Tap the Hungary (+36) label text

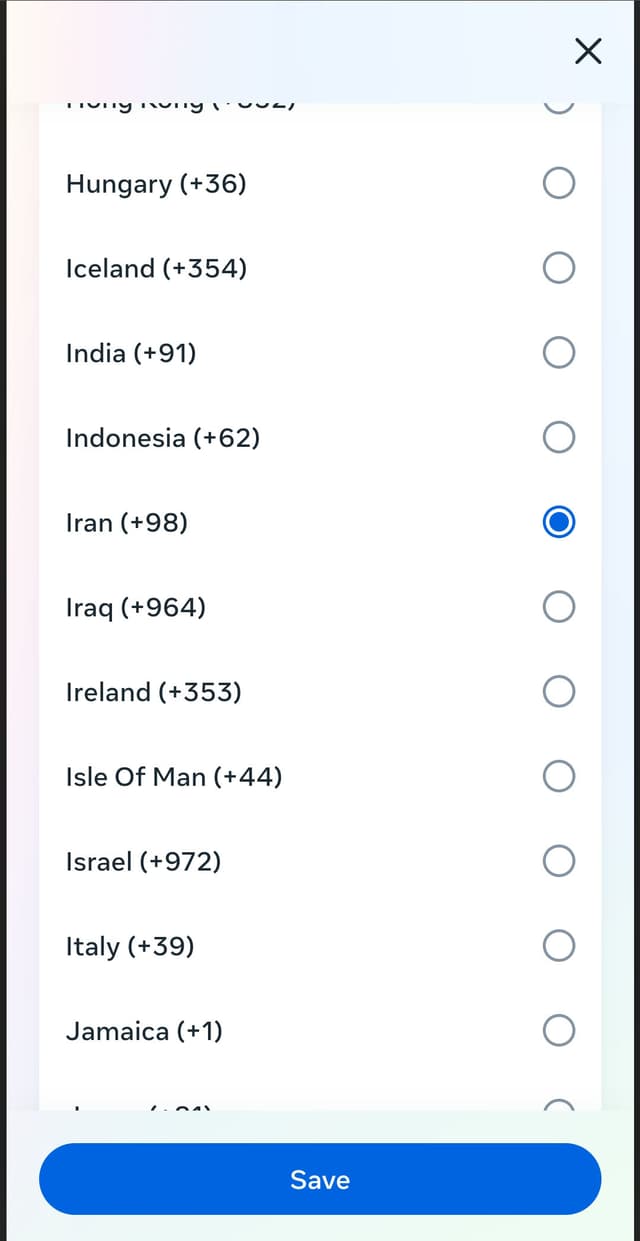(x=156, y=184)
